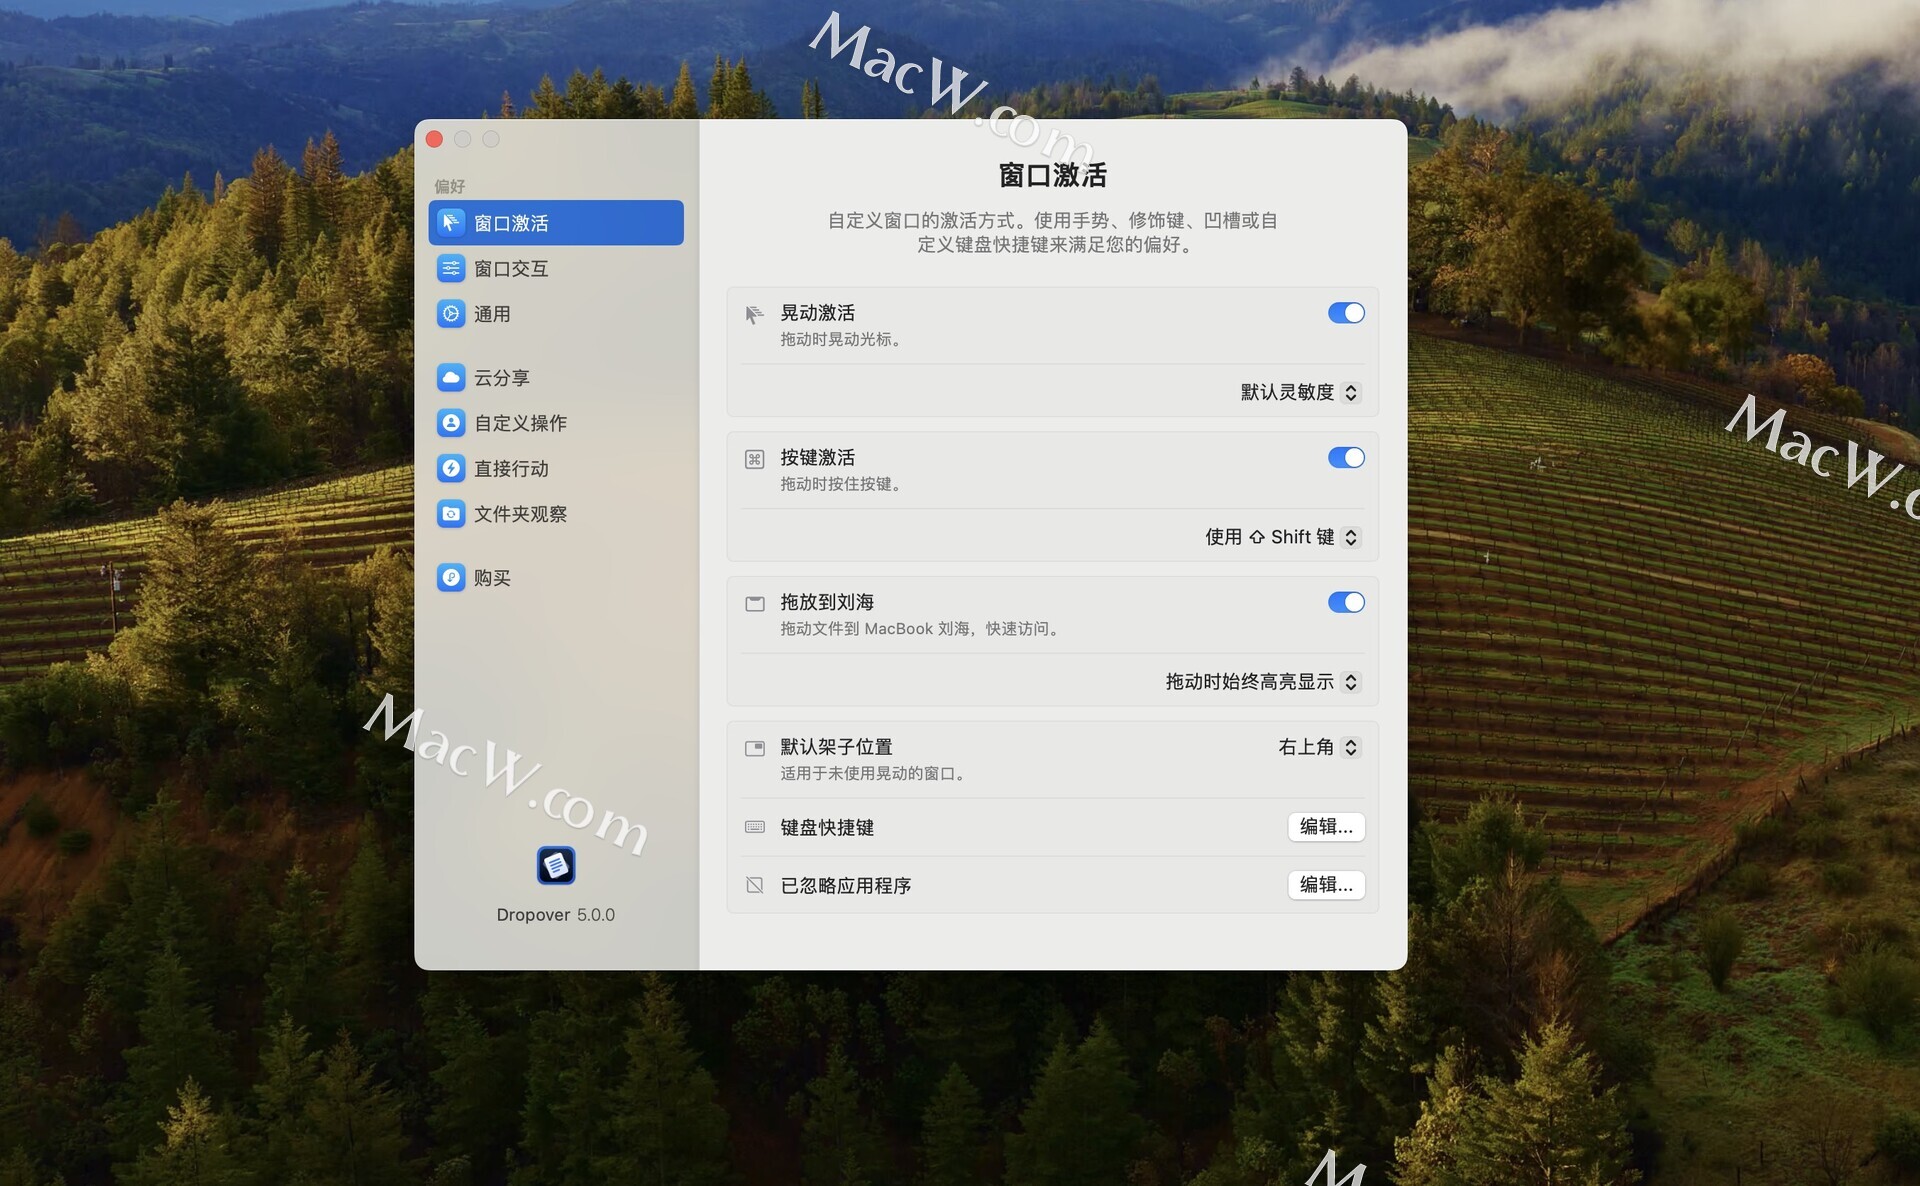This screenshot has height=1186, width=1920.
Task: Click the 拖动时晃动光标。 description
Action: pyautogui.click(x=843, y=339)
